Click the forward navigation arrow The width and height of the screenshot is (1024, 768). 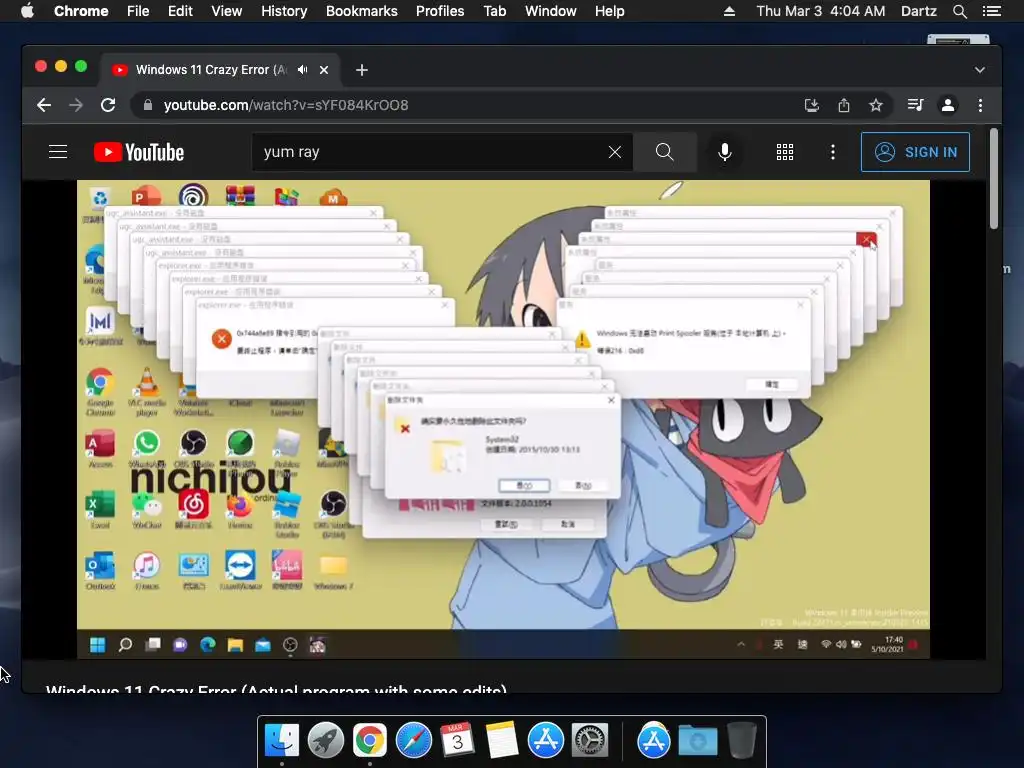tap(76, 105)
